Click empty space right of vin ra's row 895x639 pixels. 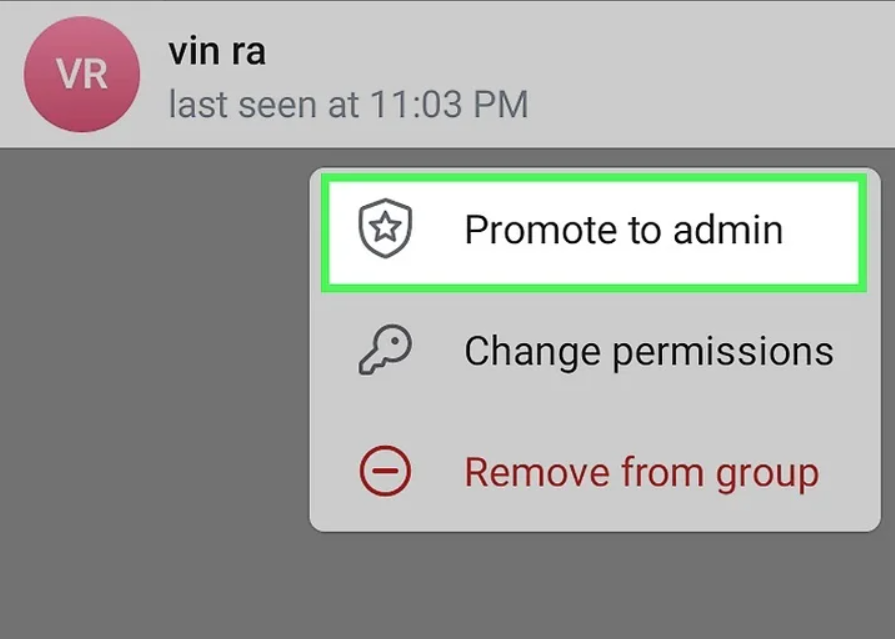(720, 75)
